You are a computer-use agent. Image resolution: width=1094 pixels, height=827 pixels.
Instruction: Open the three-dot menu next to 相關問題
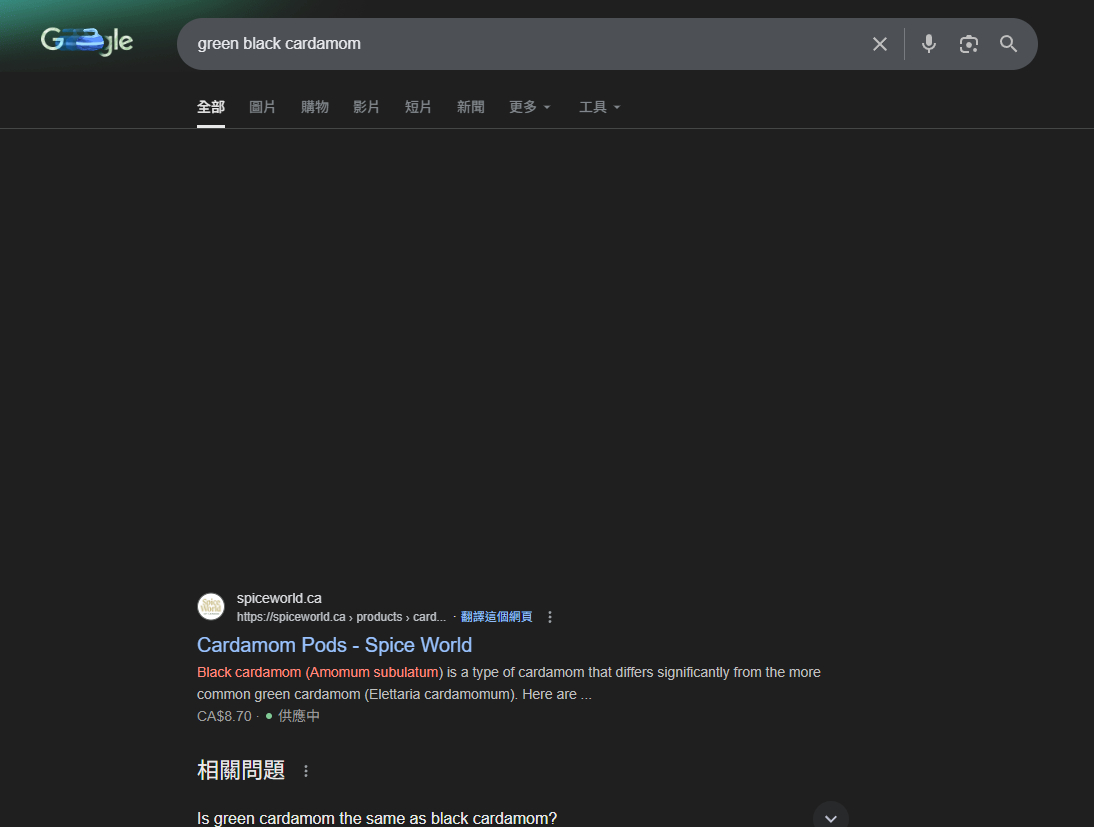coord(306,771)
